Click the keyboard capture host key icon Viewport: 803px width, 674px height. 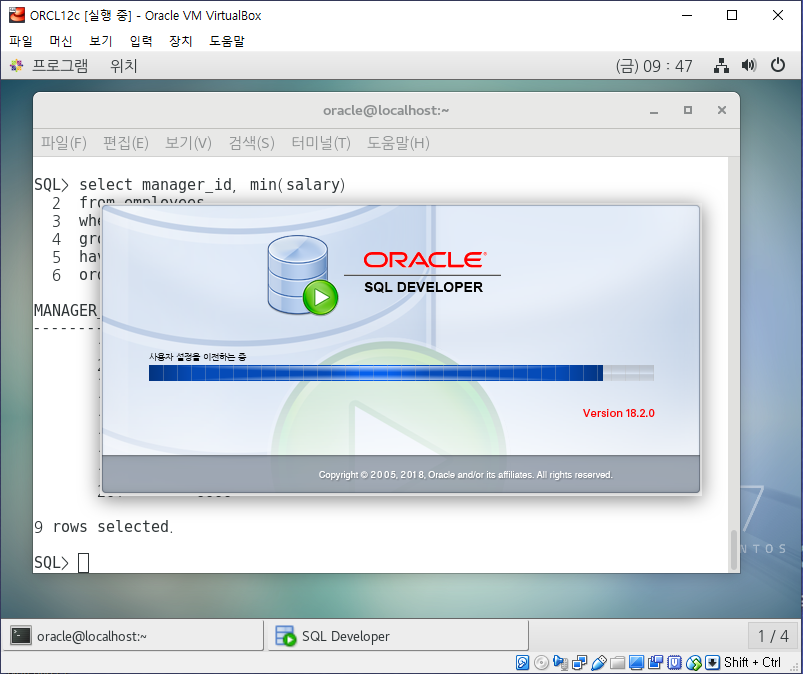pyautogui.click(x=712, y=662)
